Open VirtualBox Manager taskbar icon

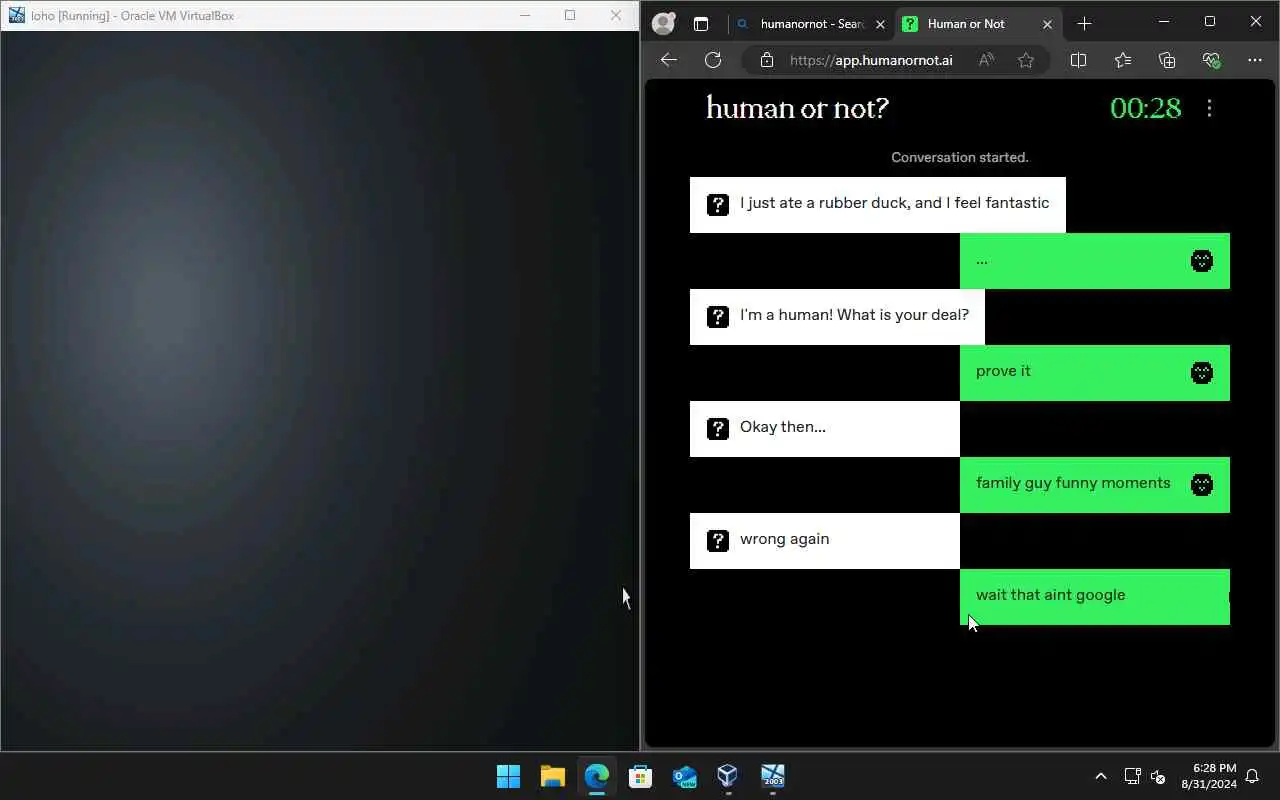click(728, 776)
